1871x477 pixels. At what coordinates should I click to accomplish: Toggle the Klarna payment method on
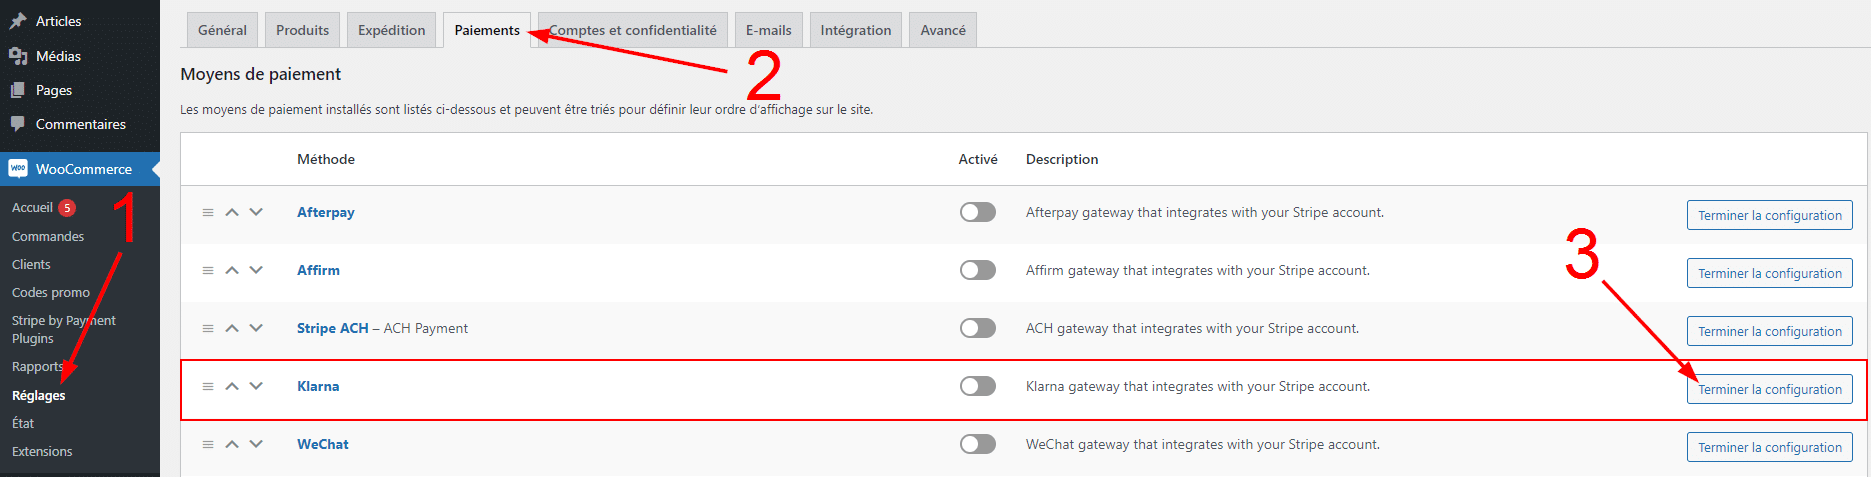tap(977, 386)
